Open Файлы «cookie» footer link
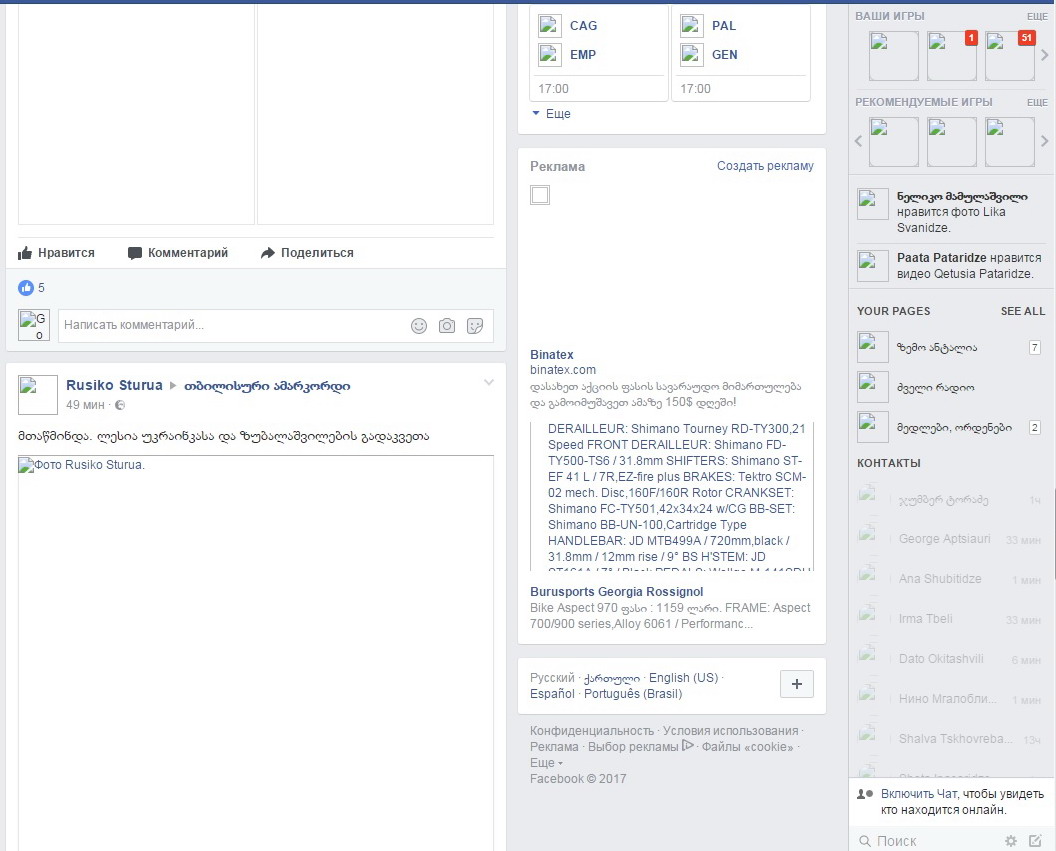Screen dimensions: 1056x851 pyautogui.click(x=748, y=747)
